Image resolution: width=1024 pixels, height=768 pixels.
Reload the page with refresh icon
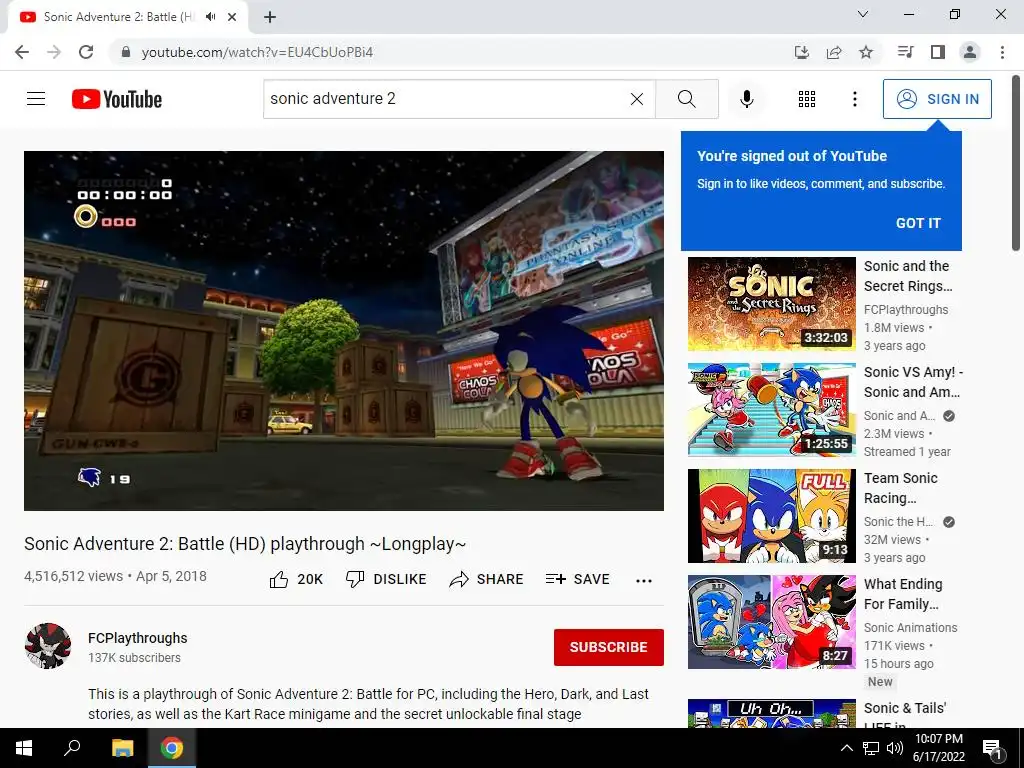tap(86, 52)
